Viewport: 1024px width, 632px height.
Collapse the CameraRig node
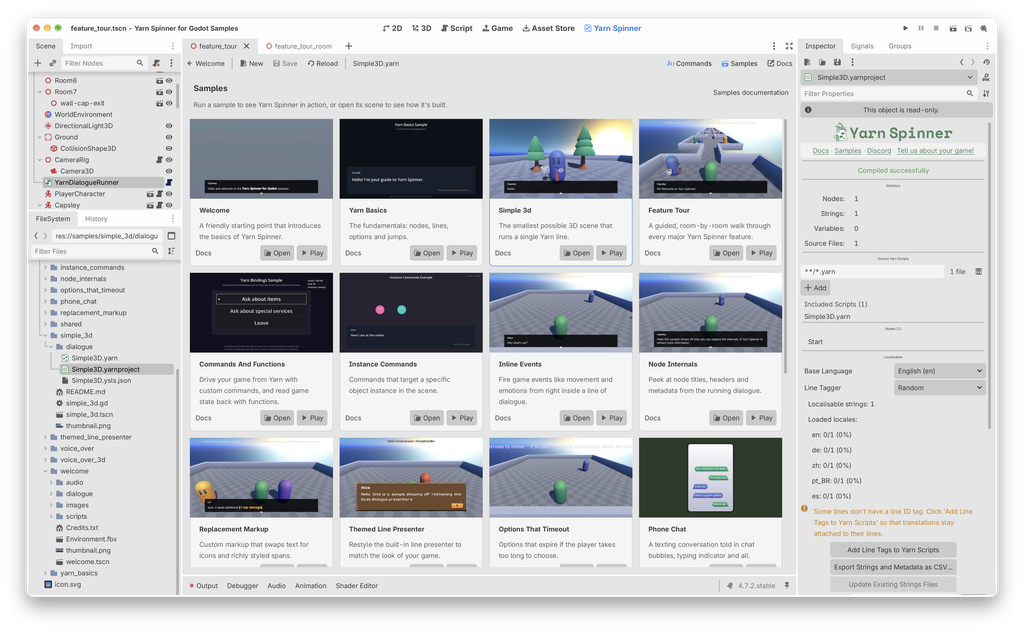point(40,160)
